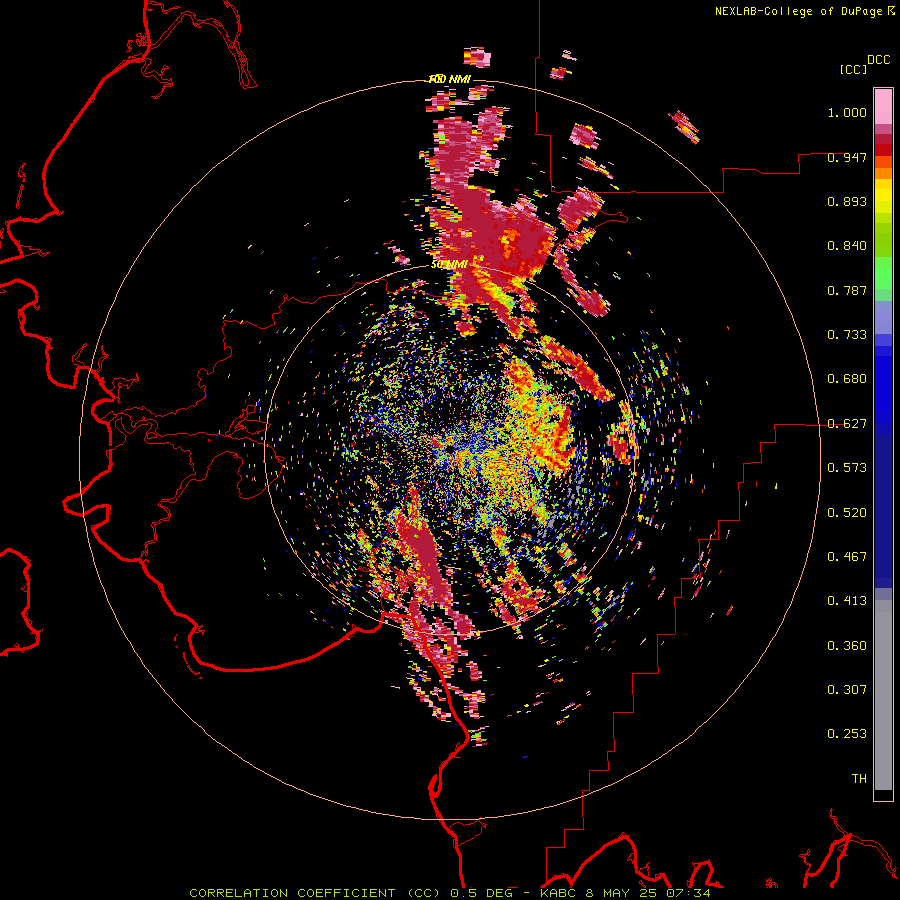
Task: Click the 0.413 scale label
Action: coord(847,601)
